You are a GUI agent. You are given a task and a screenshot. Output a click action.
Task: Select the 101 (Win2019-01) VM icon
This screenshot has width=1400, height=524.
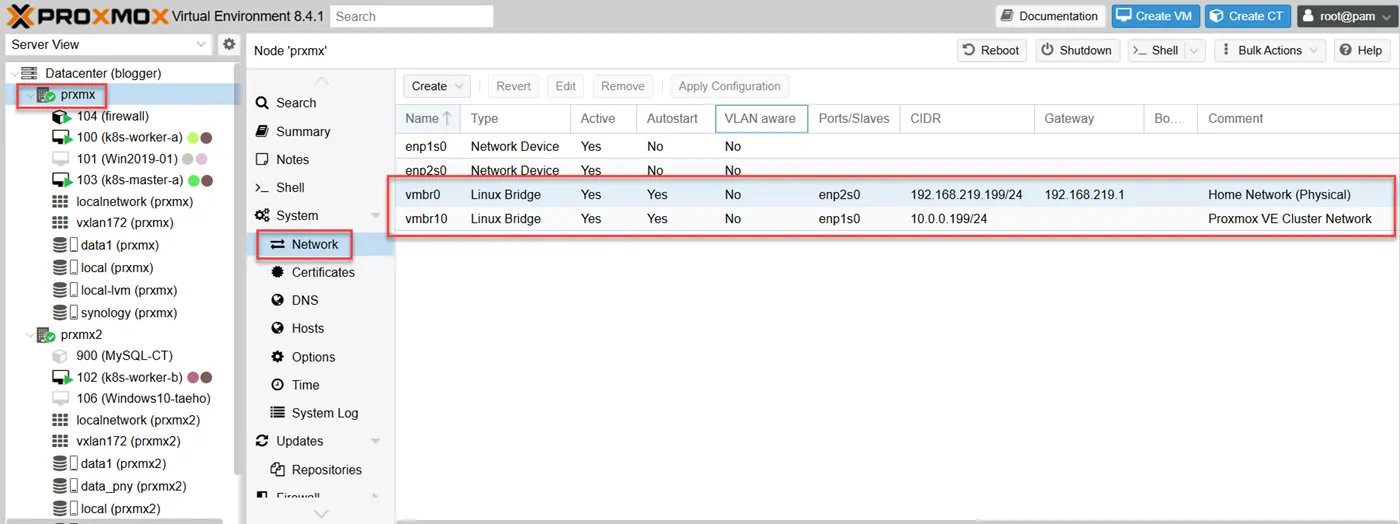tap(61, 158)
